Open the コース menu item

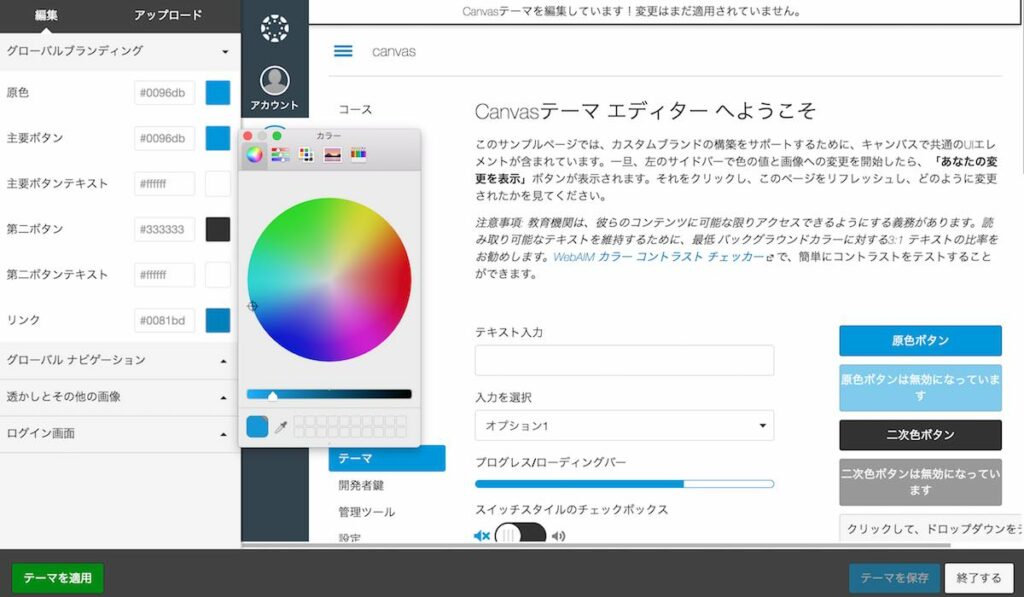[355, 109]
